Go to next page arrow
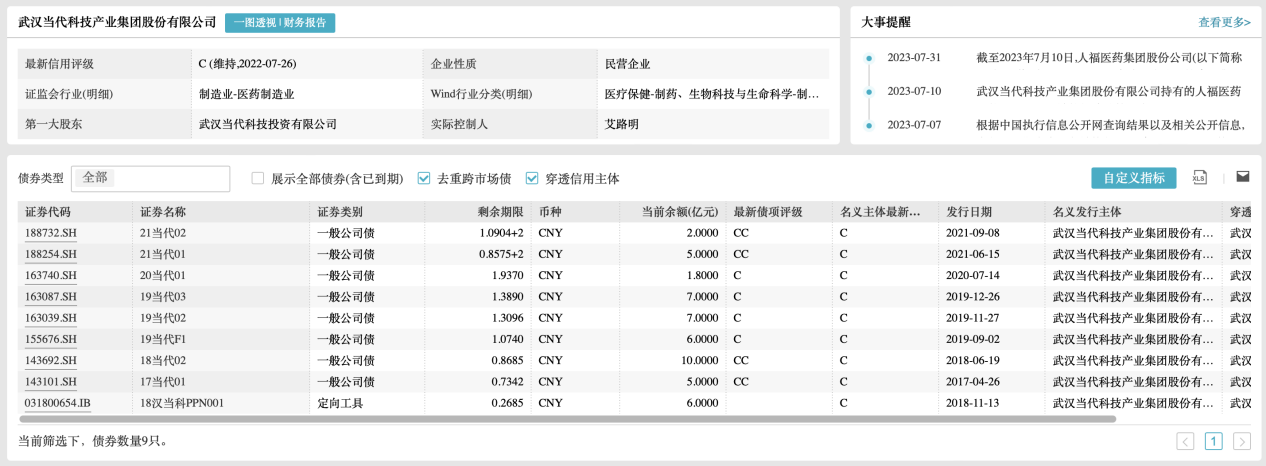This screenshot has height=466, width=1266. [x=1242, y=441]
